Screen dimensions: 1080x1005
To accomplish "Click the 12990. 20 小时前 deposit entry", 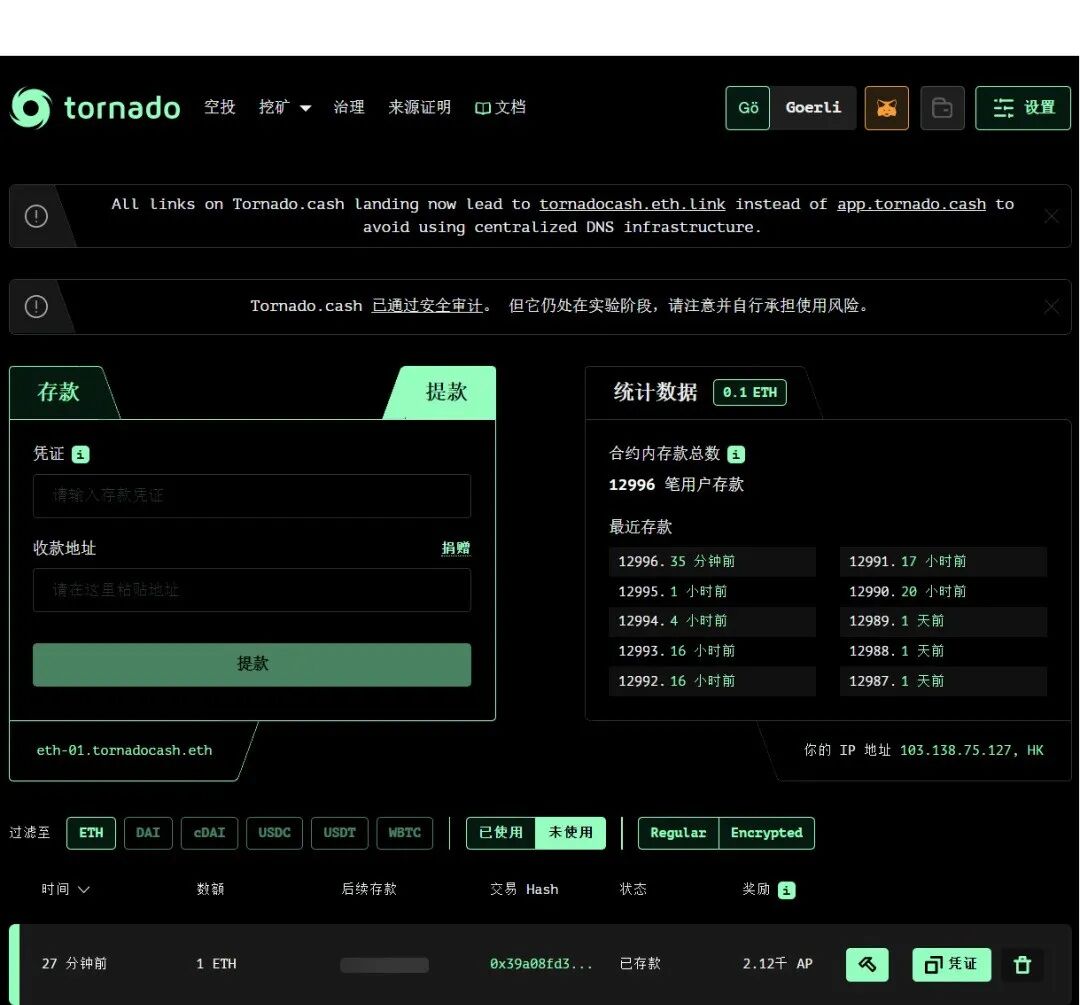I will click(x=944, y=592).
